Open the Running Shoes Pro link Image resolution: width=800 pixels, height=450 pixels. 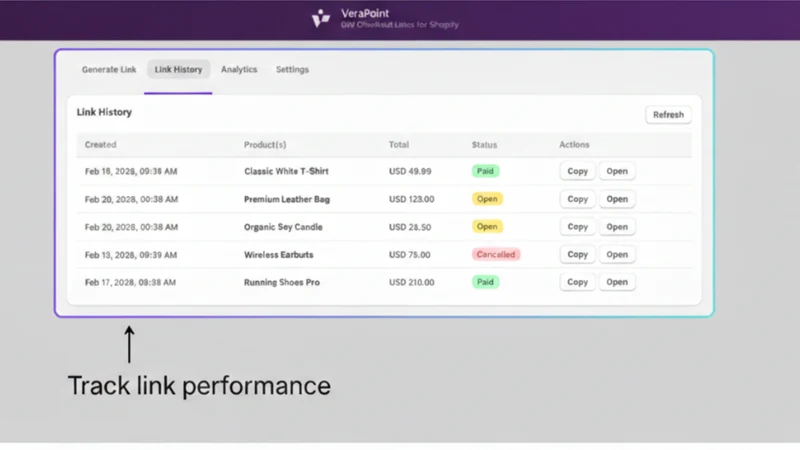[x=617, y=282]
